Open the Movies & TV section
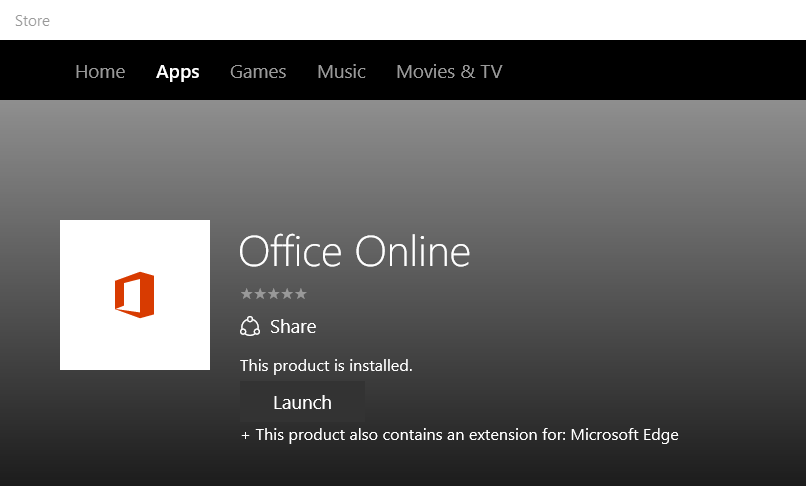This screenshot has height=486, width=806. point(449,72)
